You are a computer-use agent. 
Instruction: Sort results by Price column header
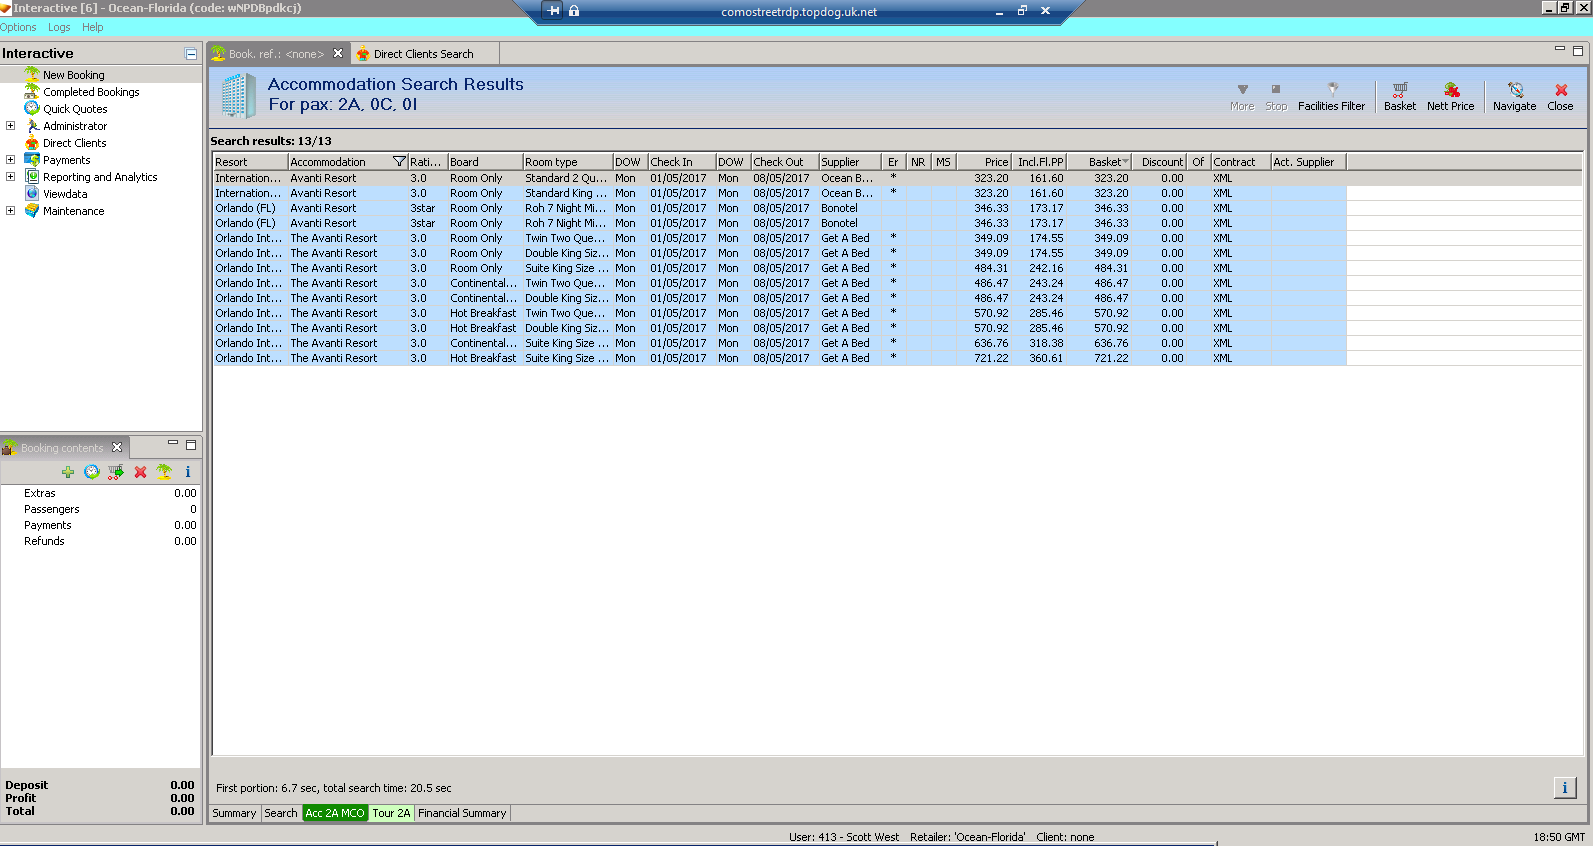984,162
